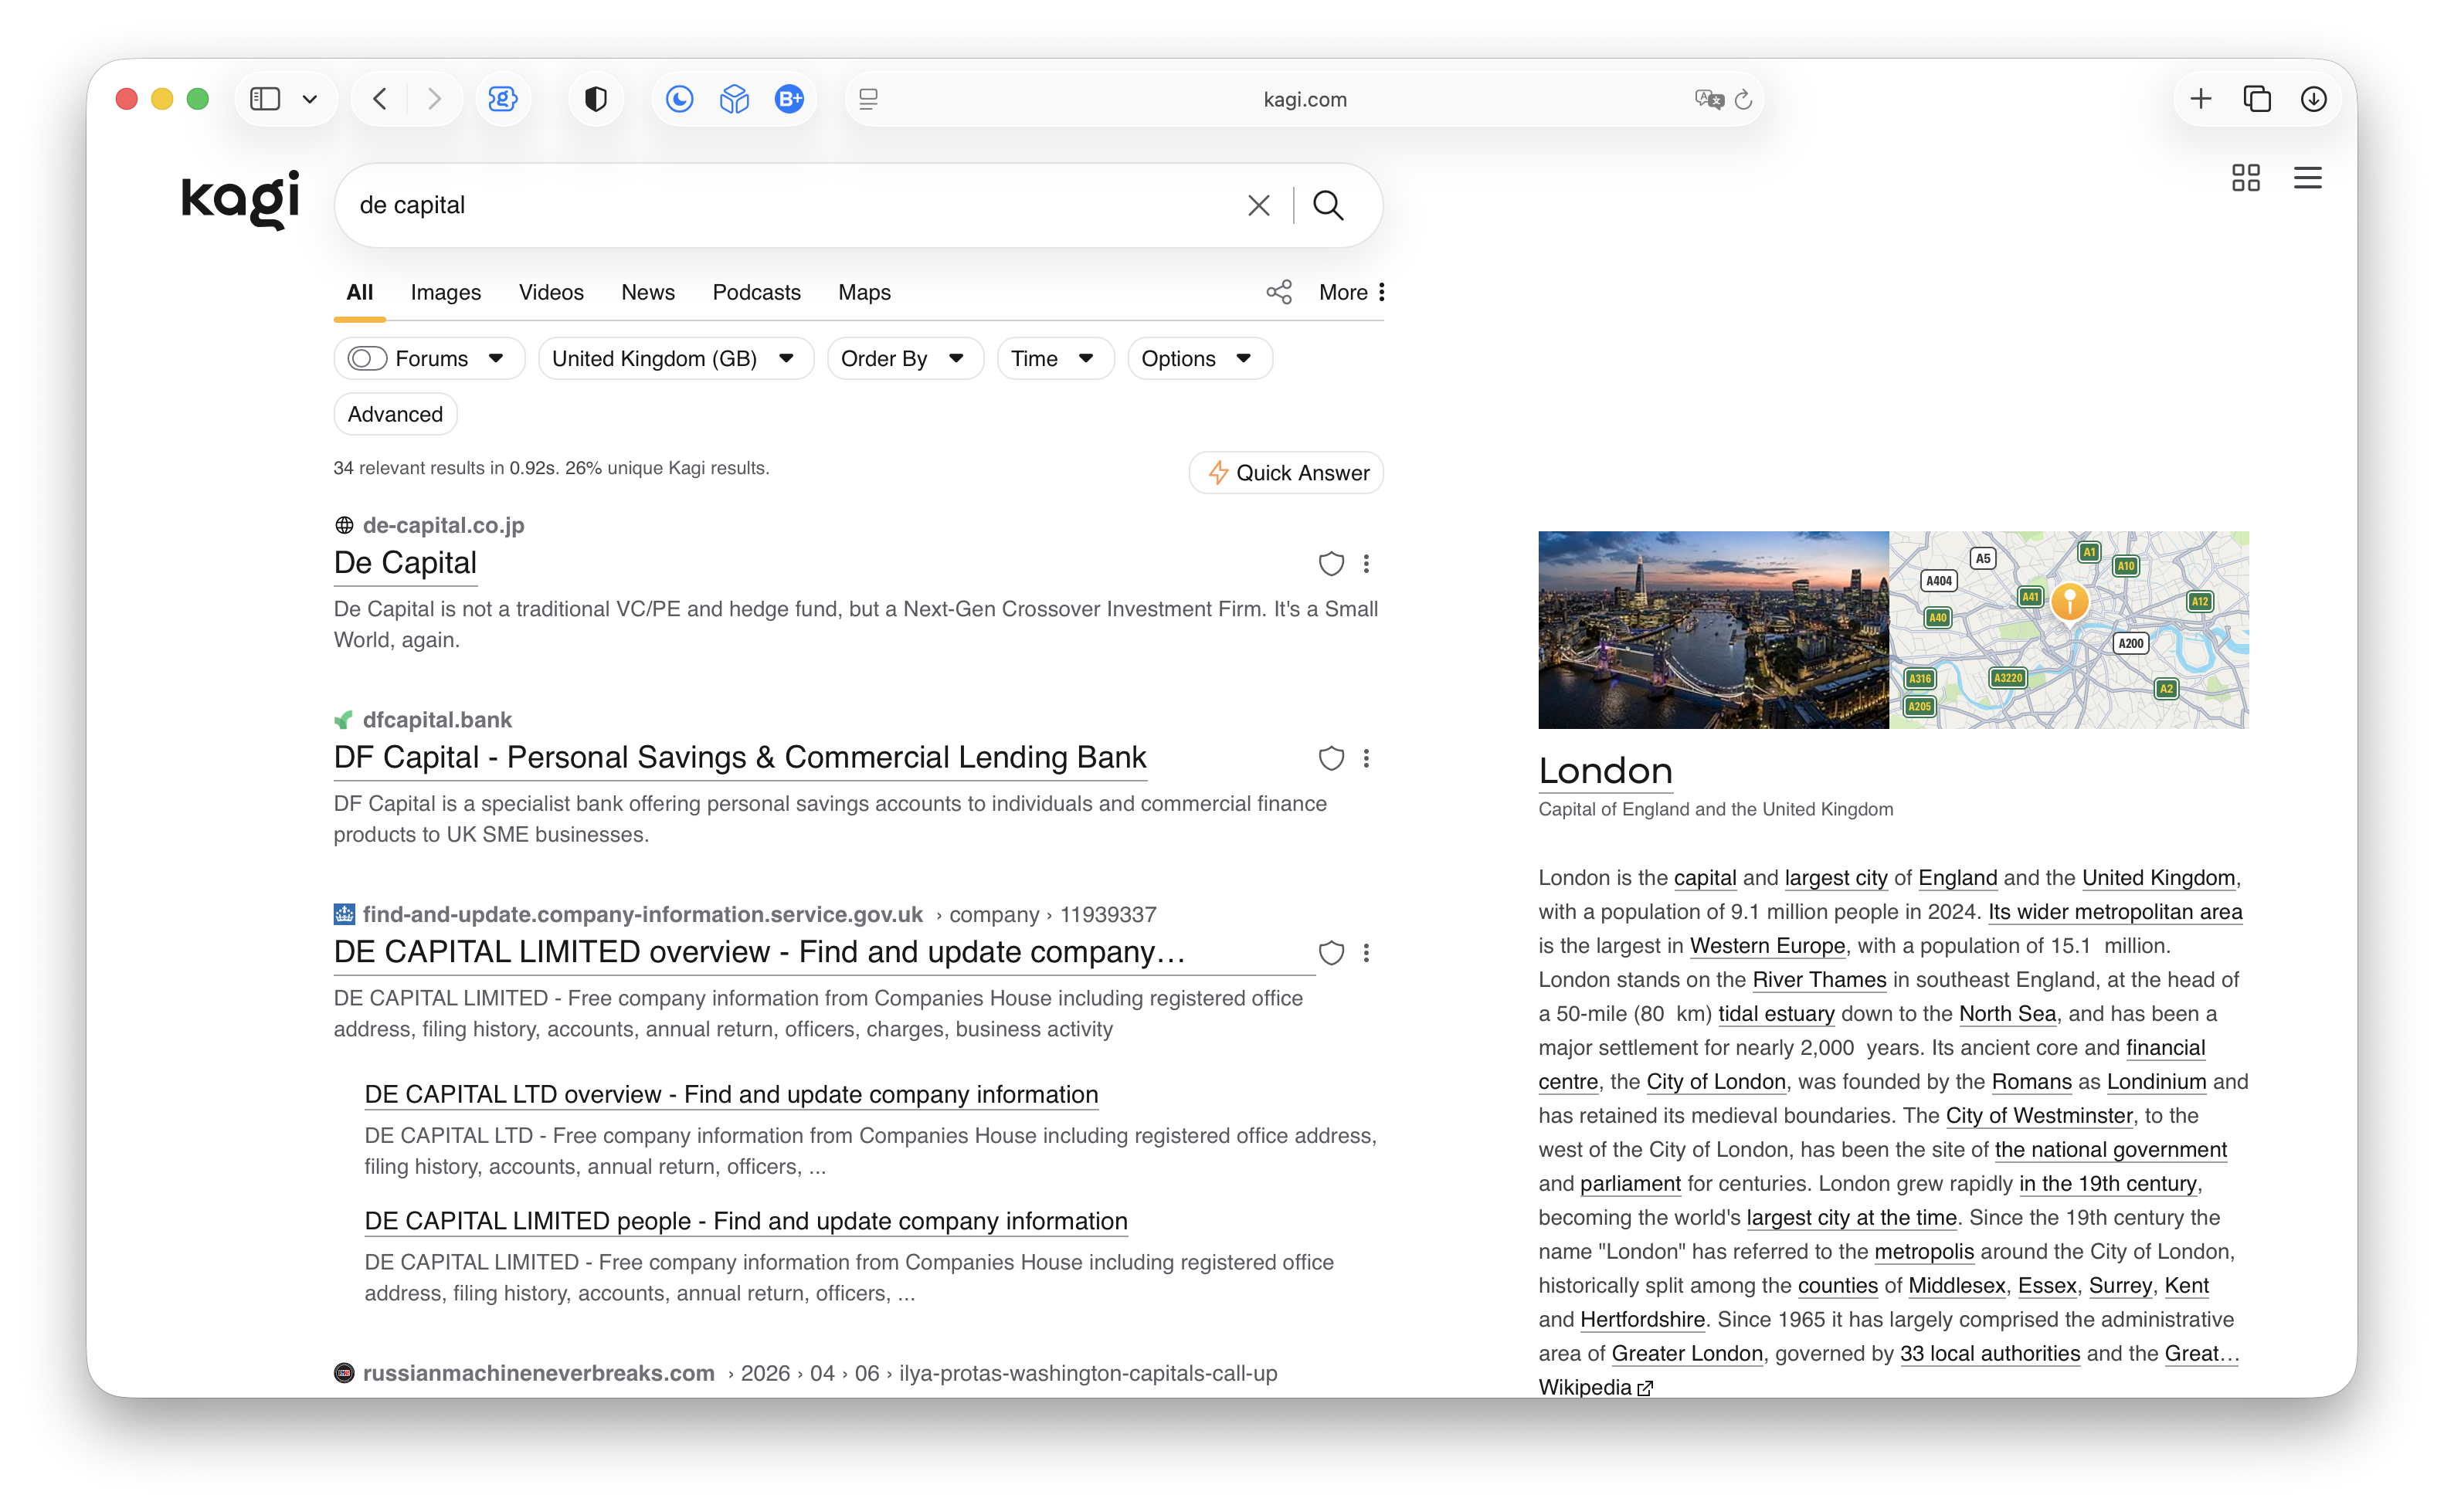Screen dimensions: 2444x1512
Task: Click the russianmachineneverbreaks.com domain link
Action: [x=538, y=1373]
